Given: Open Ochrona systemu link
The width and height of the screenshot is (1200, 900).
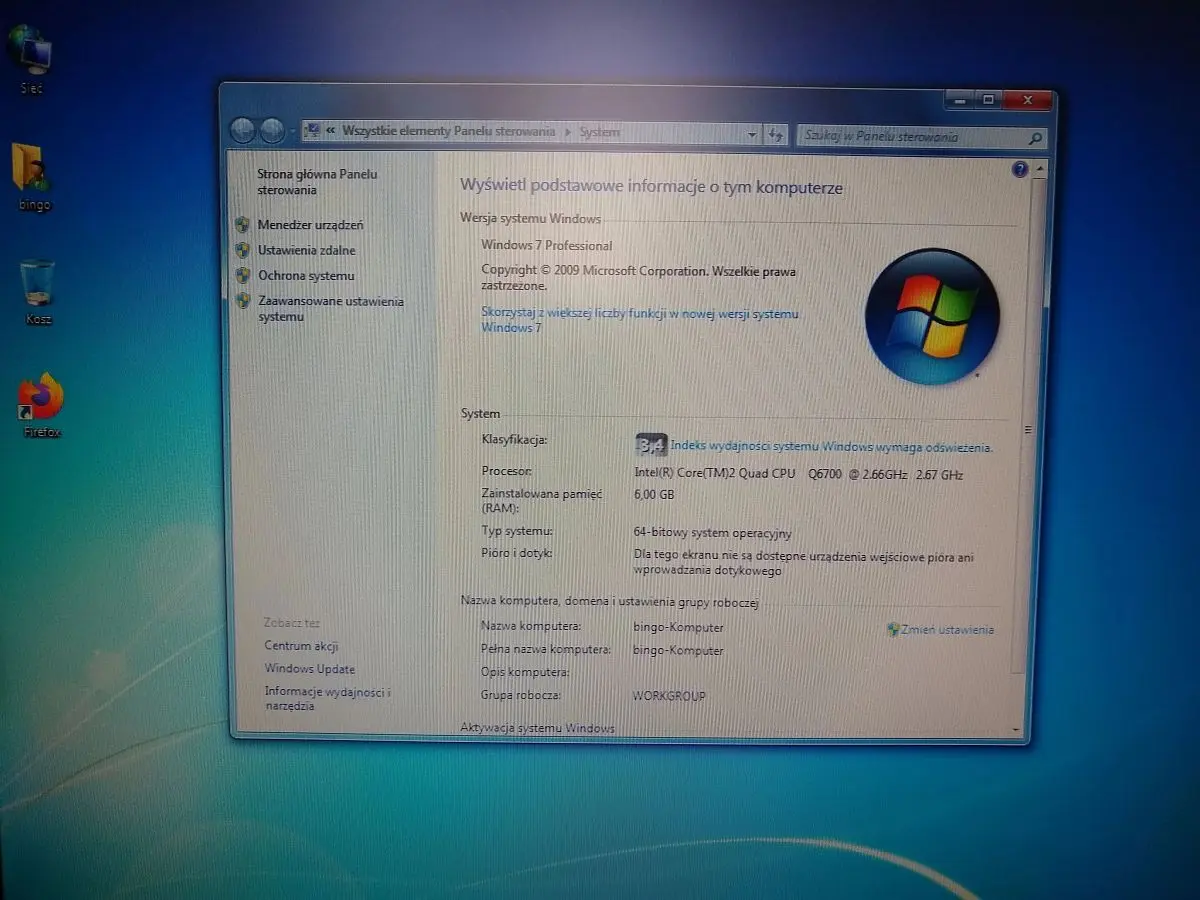Looking at the screenshot, I should (x=306, y=275).
